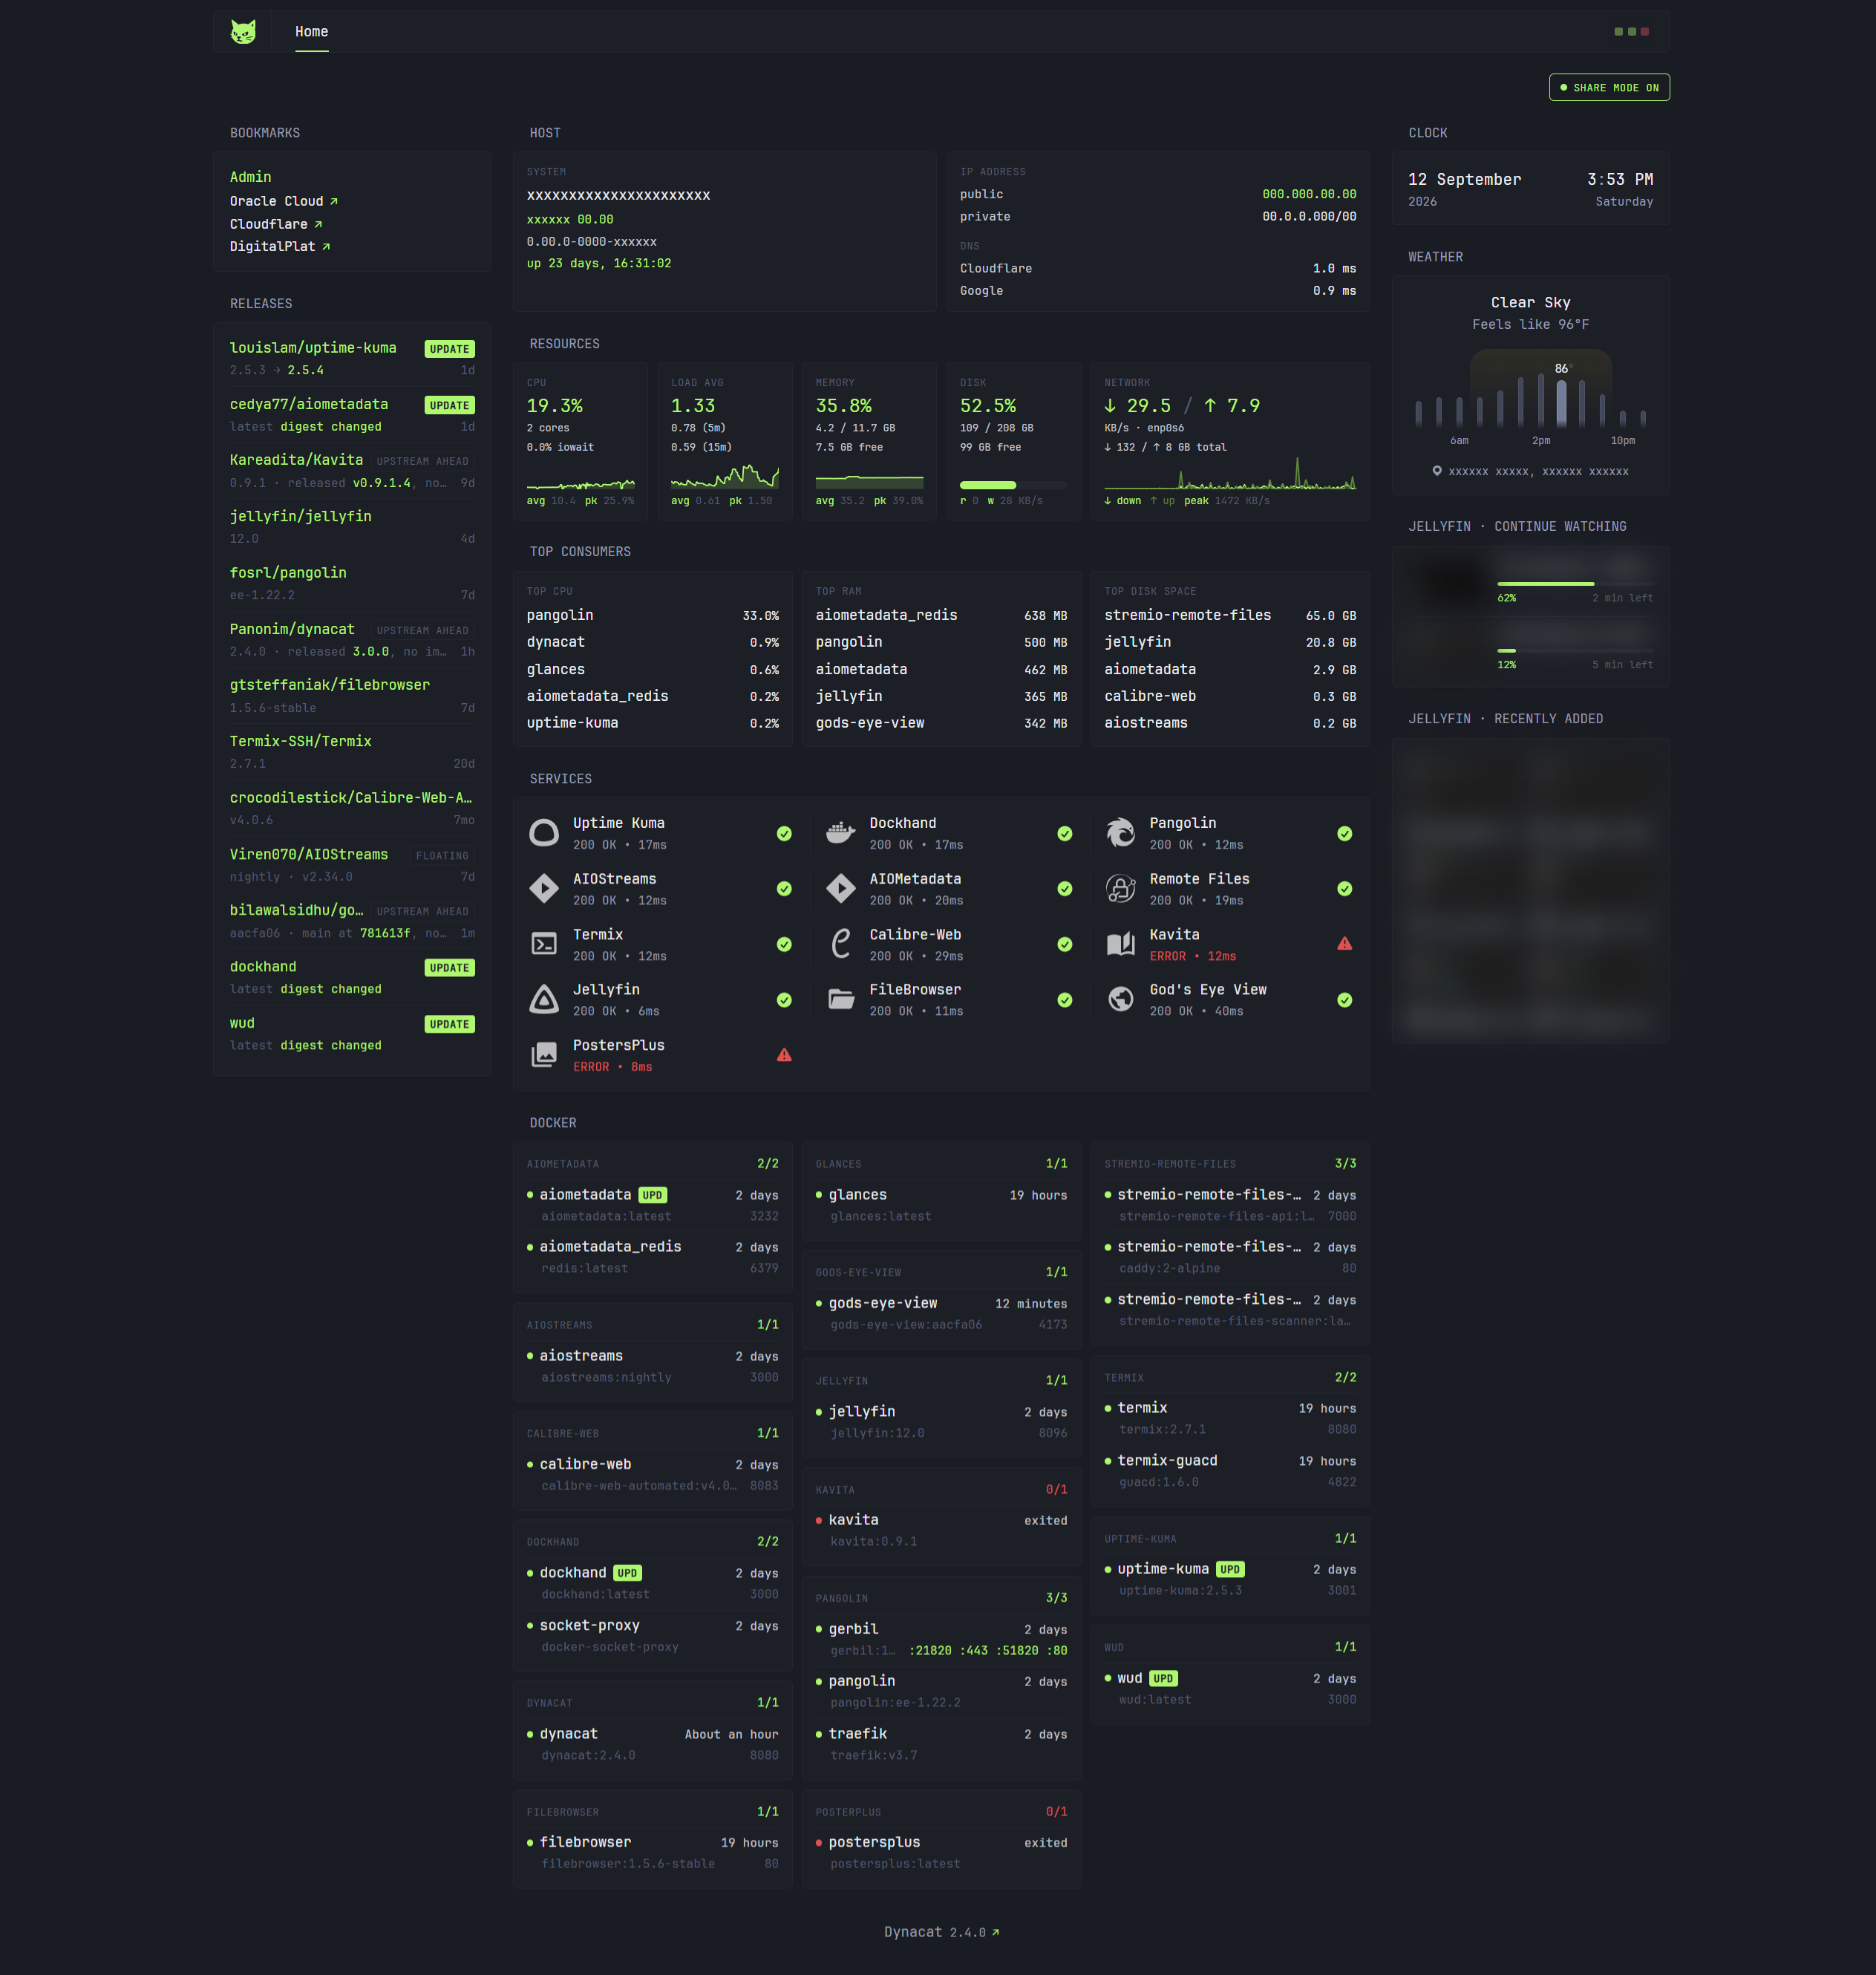Click stremio-remote-files top disk space row

click(1230, 615)
